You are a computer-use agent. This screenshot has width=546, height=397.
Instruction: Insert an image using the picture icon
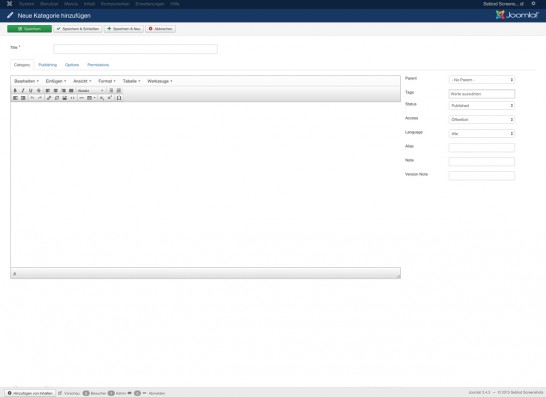pos(64,98)
